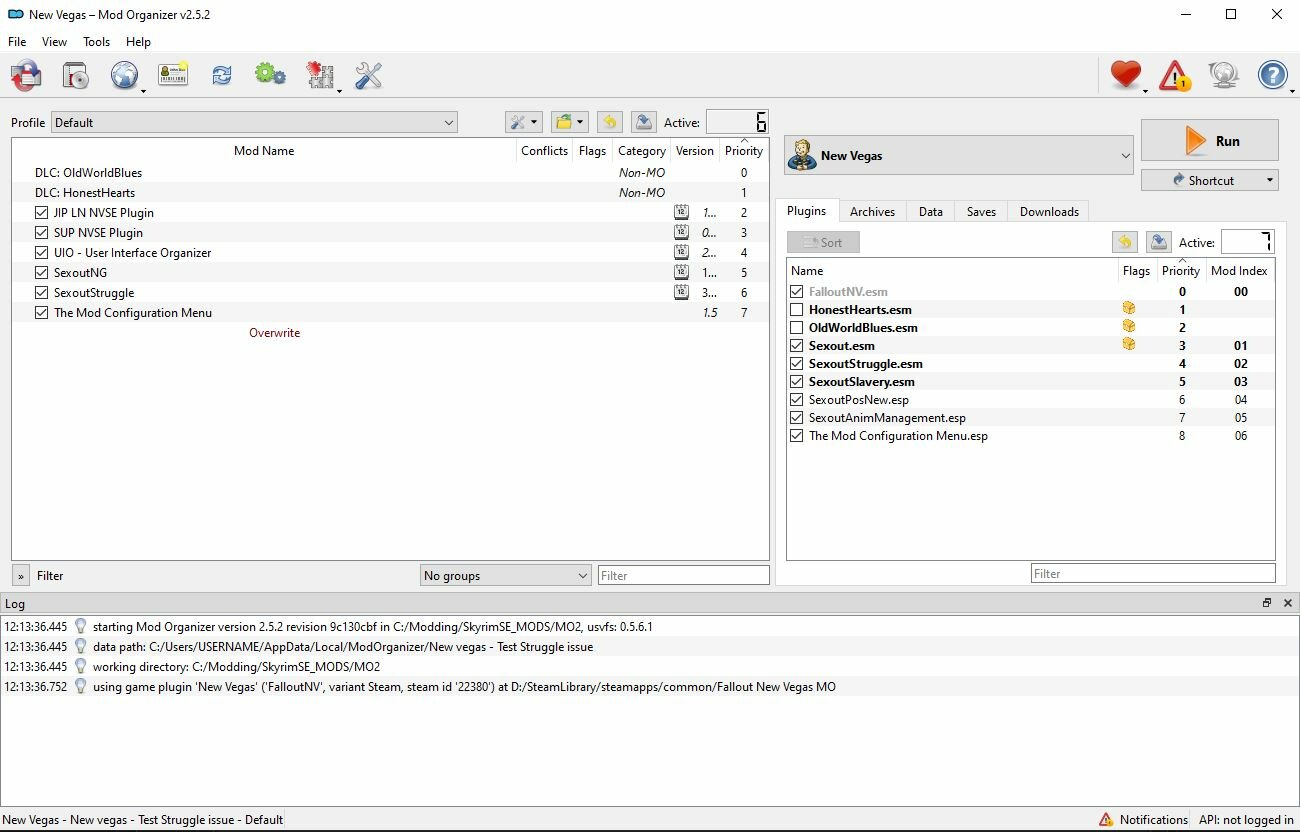
Task: Open the warning triangle icon in toolbar
Action: (x=1174, y=75)
